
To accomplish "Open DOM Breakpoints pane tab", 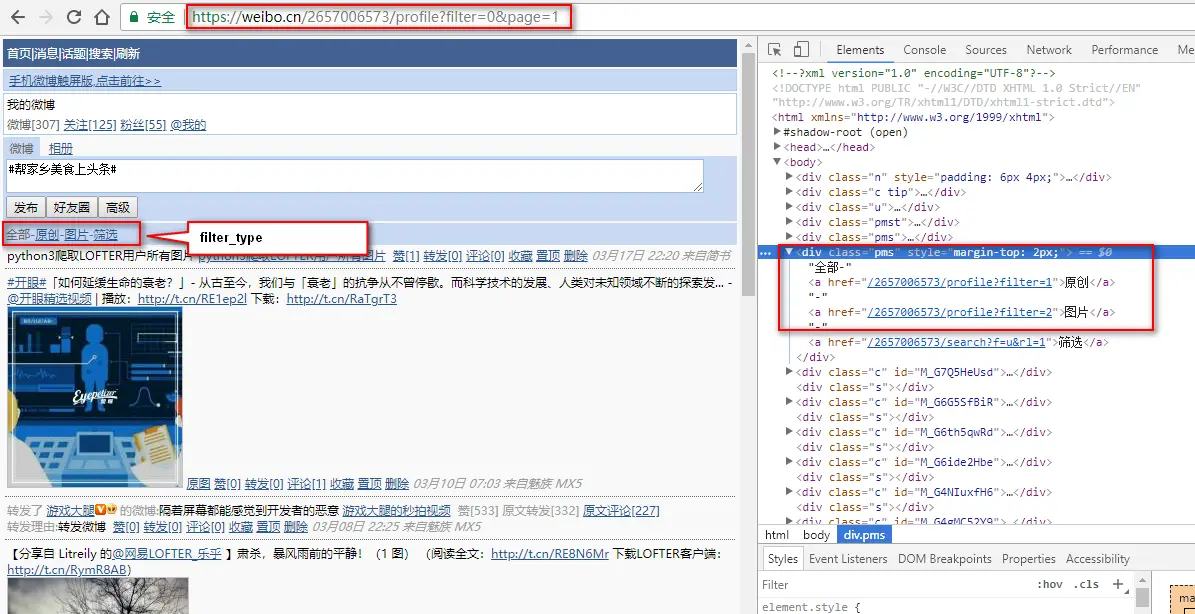I will point(945,558).
